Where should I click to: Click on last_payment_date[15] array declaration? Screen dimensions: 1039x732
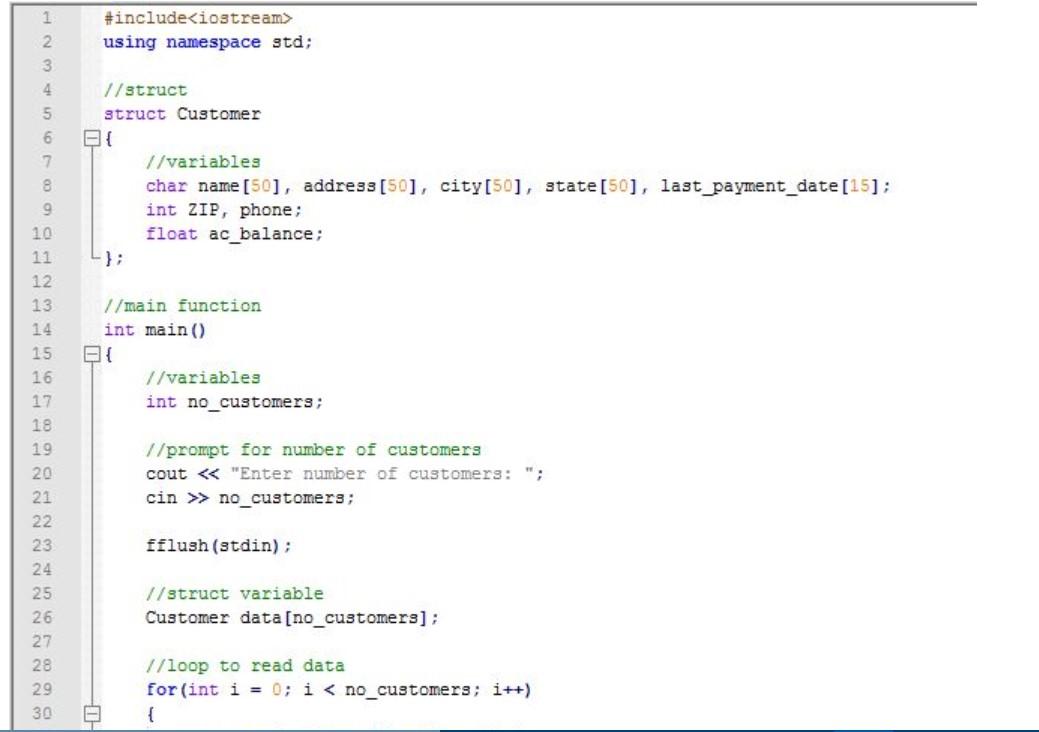(771, 186)
